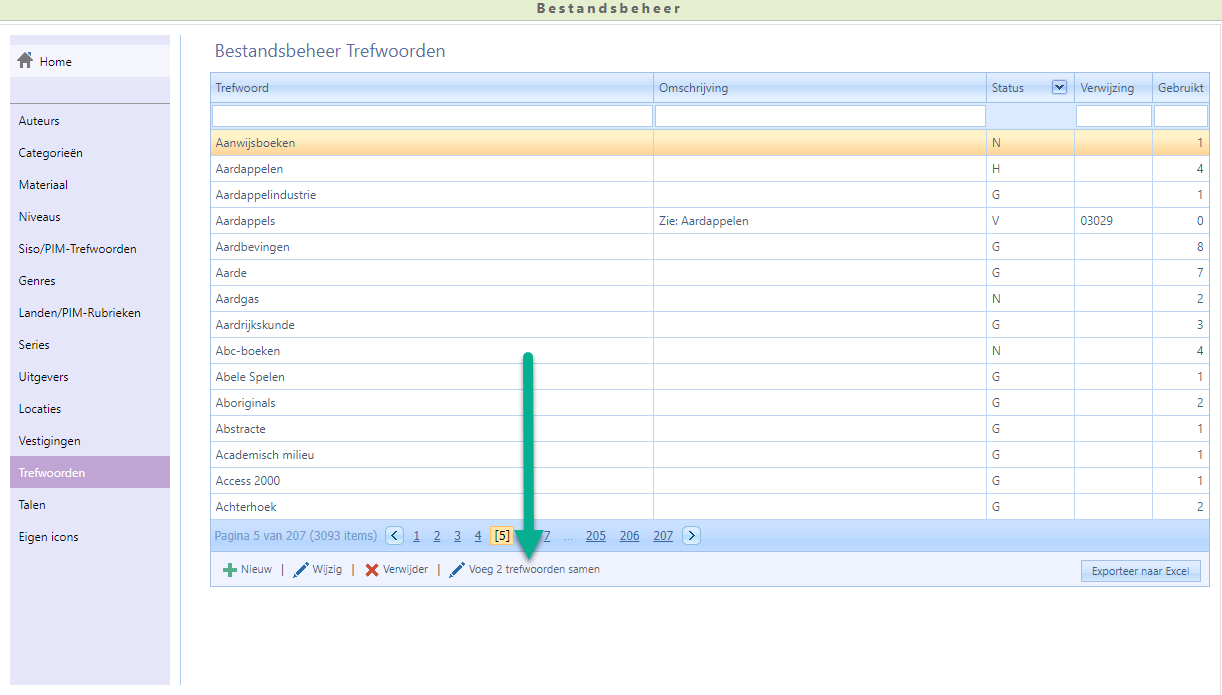Open Uitgevers in the sidebar
Viewport: 1222px width, 695px height.
pyautogui.click(x=43, y=377)
